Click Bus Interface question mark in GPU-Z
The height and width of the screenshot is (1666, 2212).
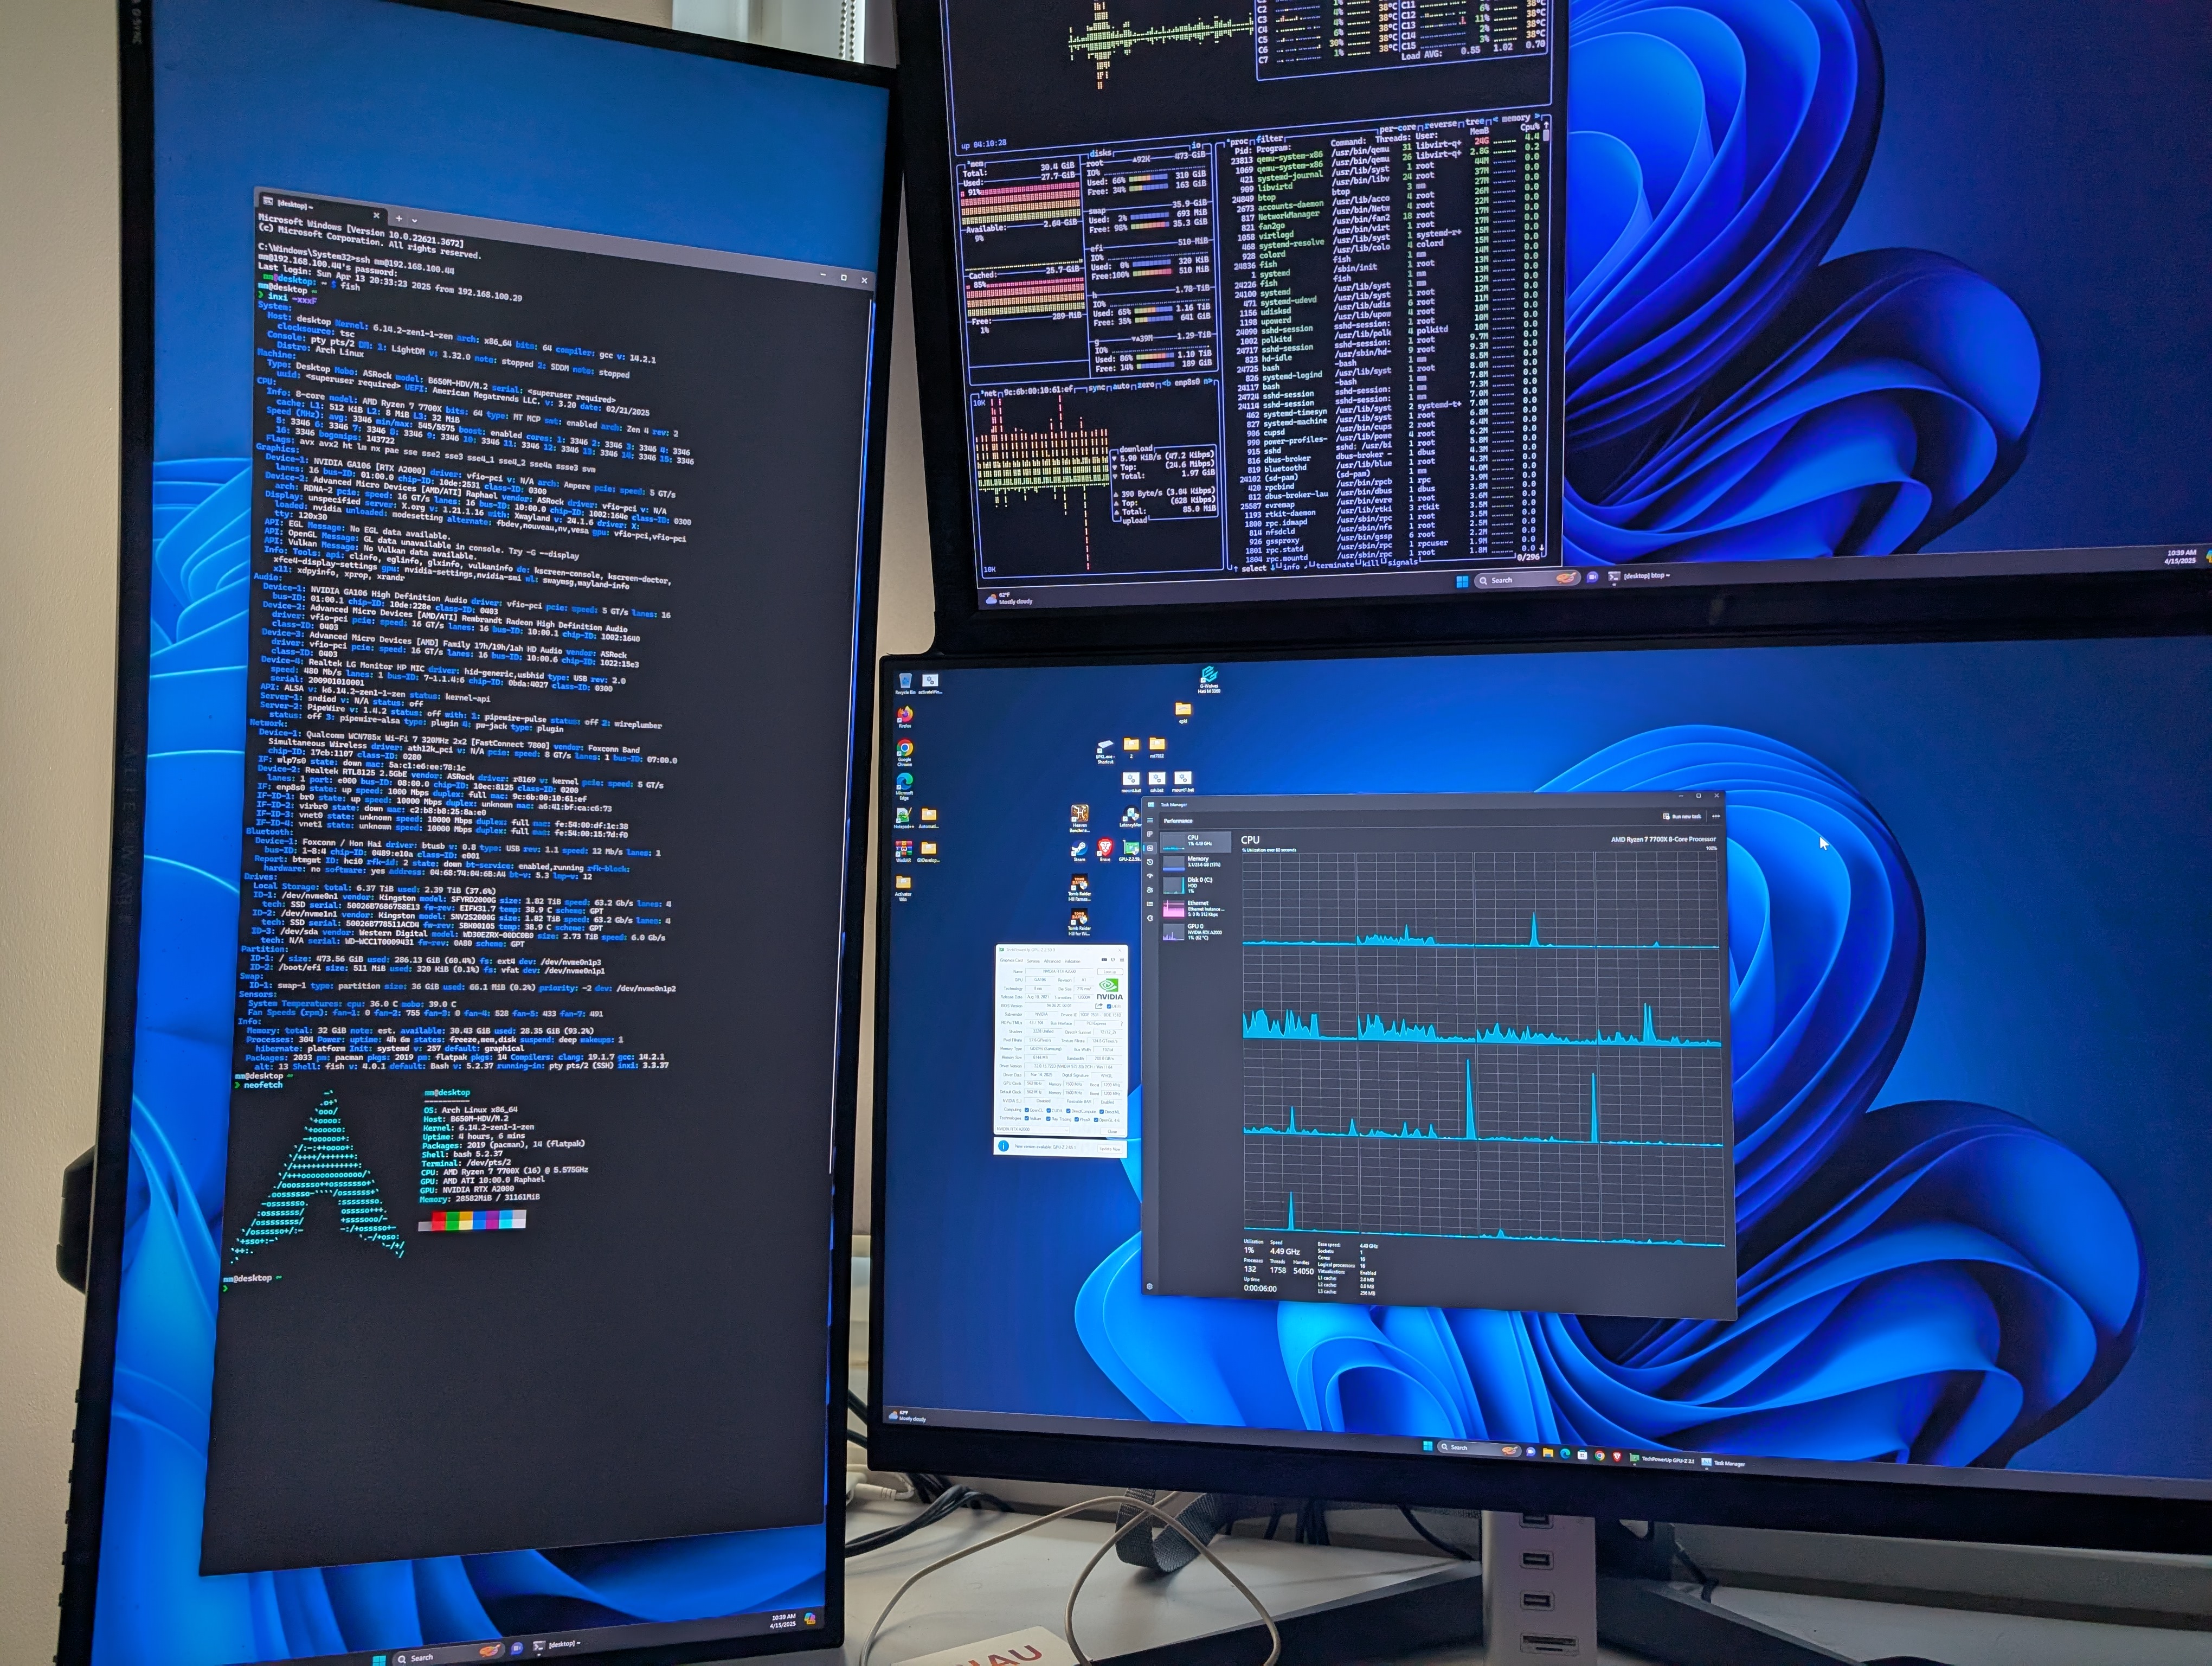point(1122,1024)
